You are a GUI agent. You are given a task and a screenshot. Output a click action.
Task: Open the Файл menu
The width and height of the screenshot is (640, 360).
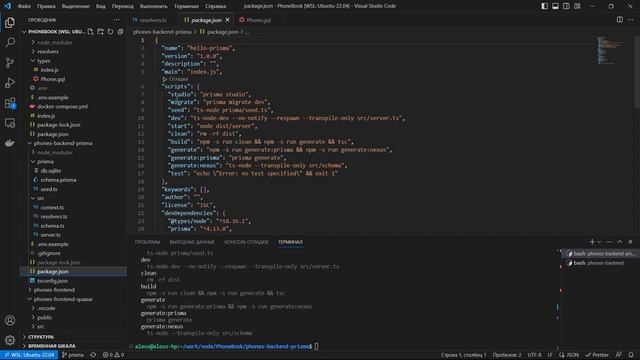click(24, 6)
